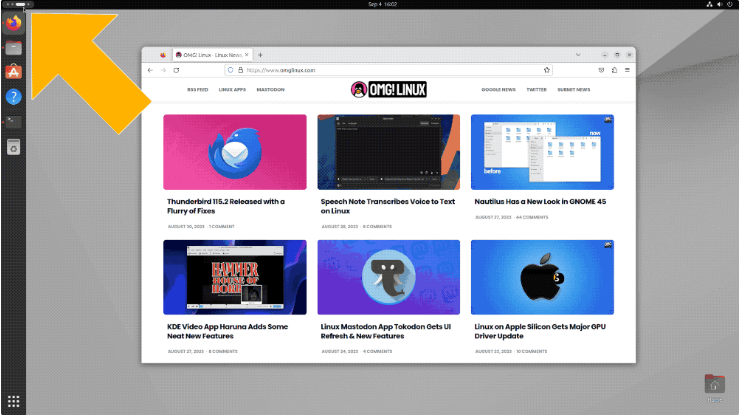Open the Files app in the dock

tap(14, 48)
